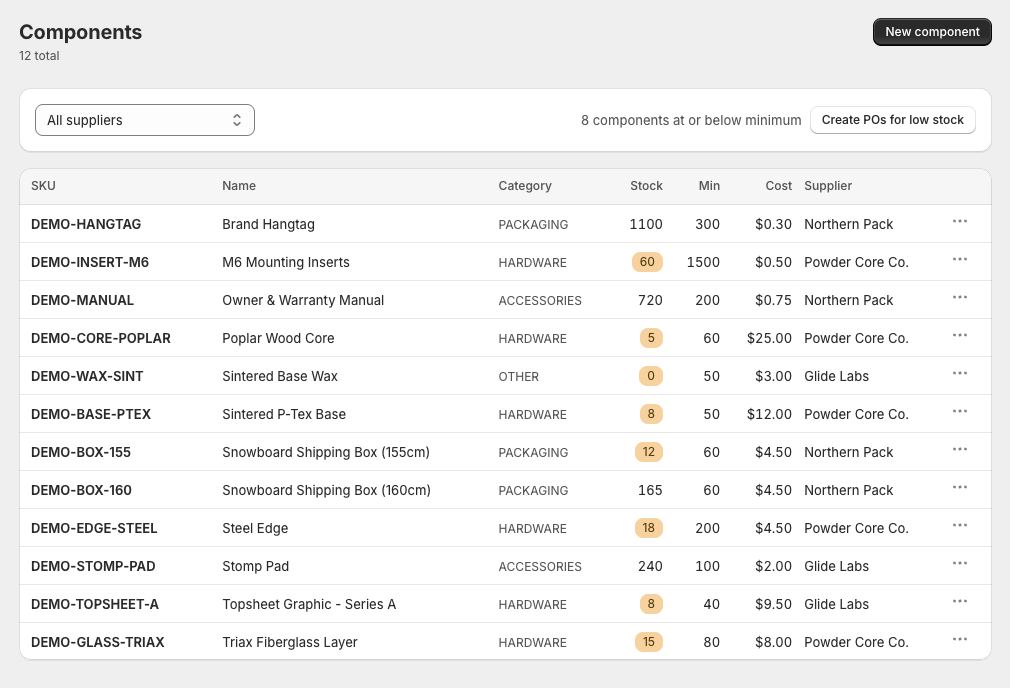The width and height of the screenshot is (1010, 688).
Task: Click the Poplar Wood Core name
Action: click(x=278, y=338)
